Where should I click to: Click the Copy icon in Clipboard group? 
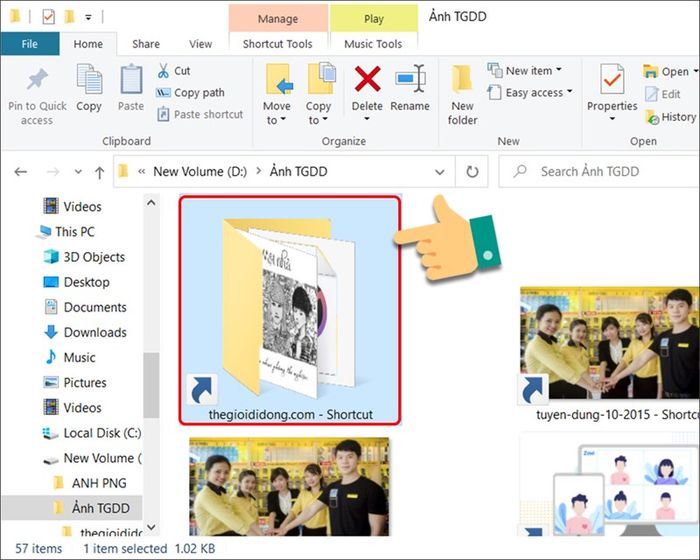pos(89,79)
